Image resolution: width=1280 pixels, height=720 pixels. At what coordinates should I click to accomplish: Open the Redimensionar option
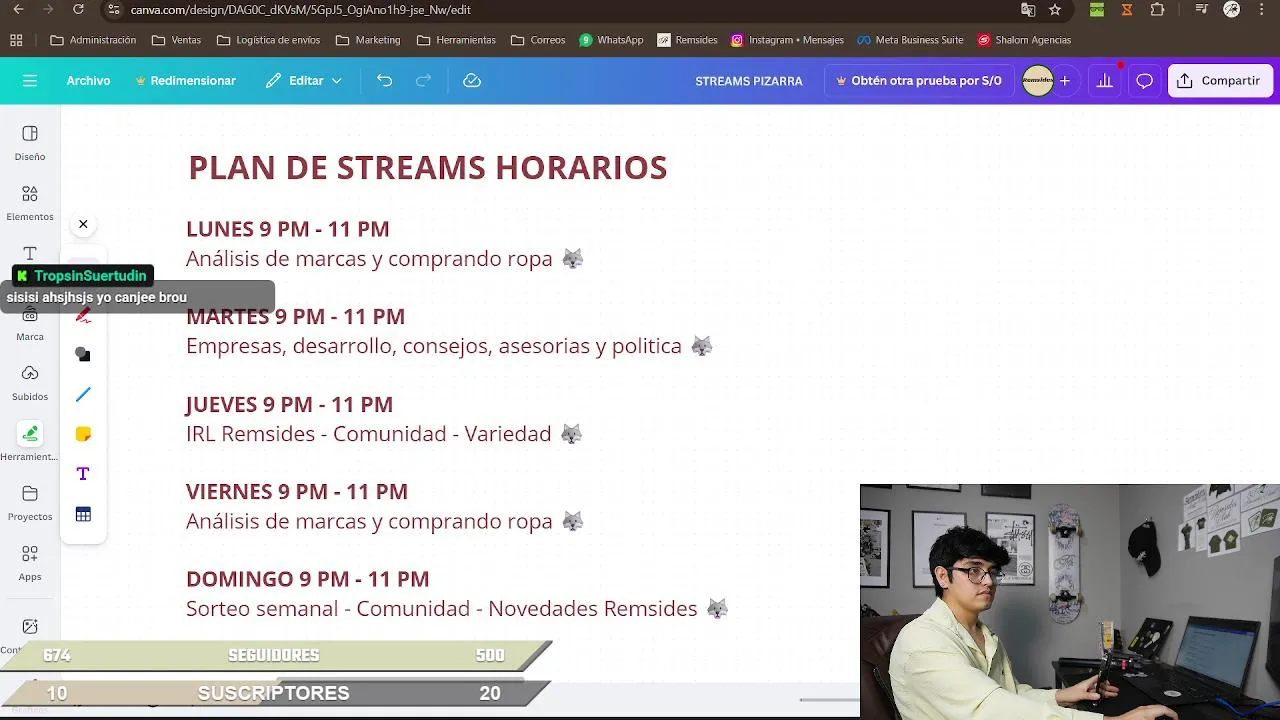[x=186, y=81]
